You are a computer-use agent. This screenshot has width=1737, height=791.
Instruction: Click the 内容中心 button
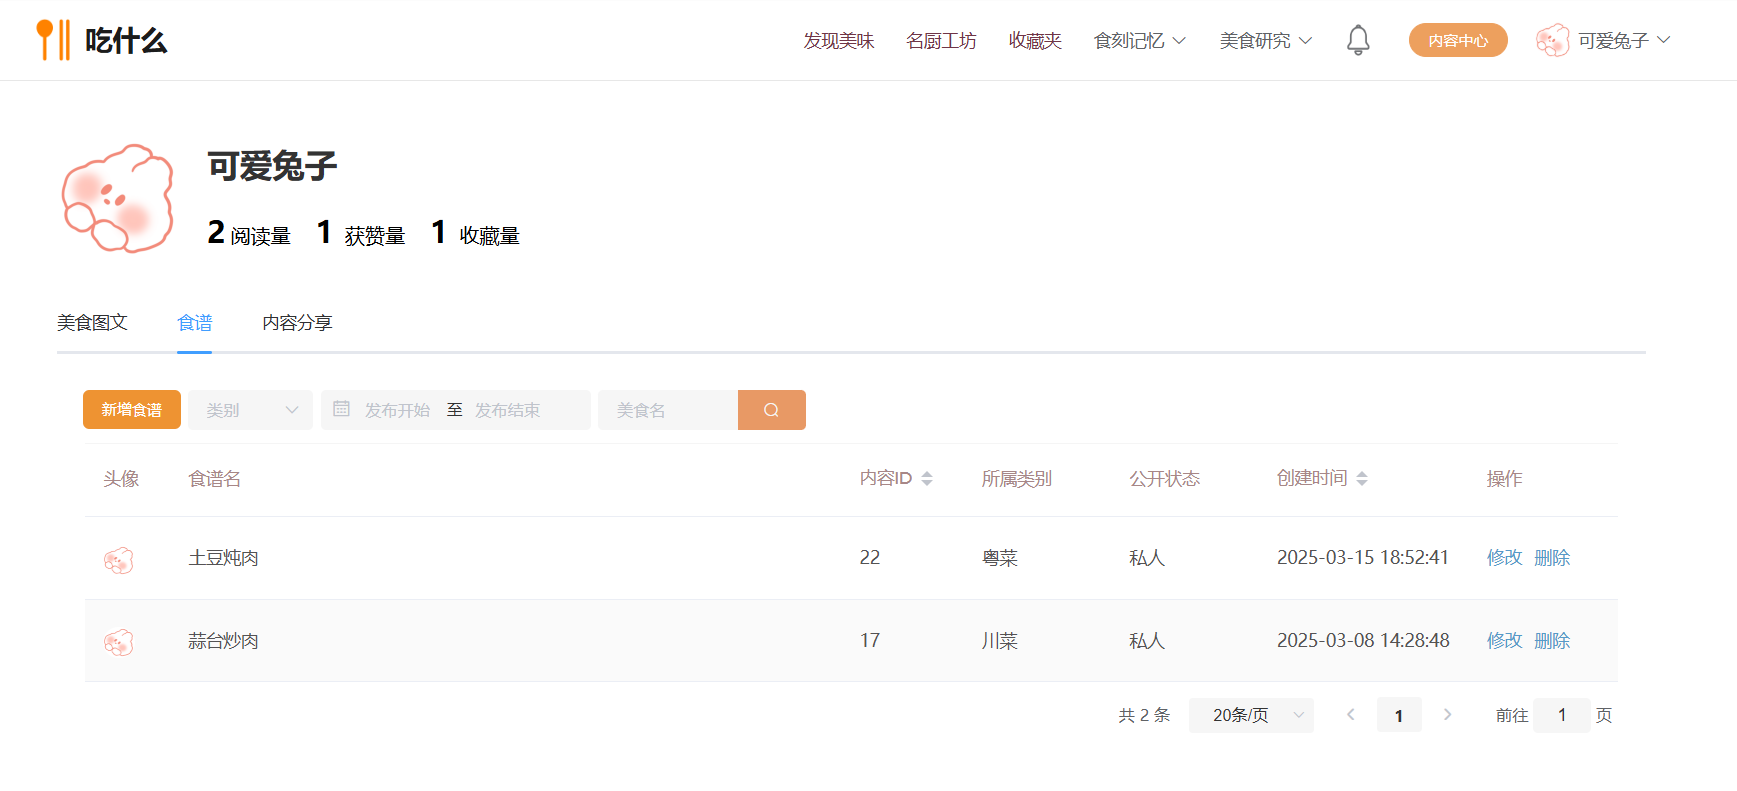click(x=1458, y=40)
